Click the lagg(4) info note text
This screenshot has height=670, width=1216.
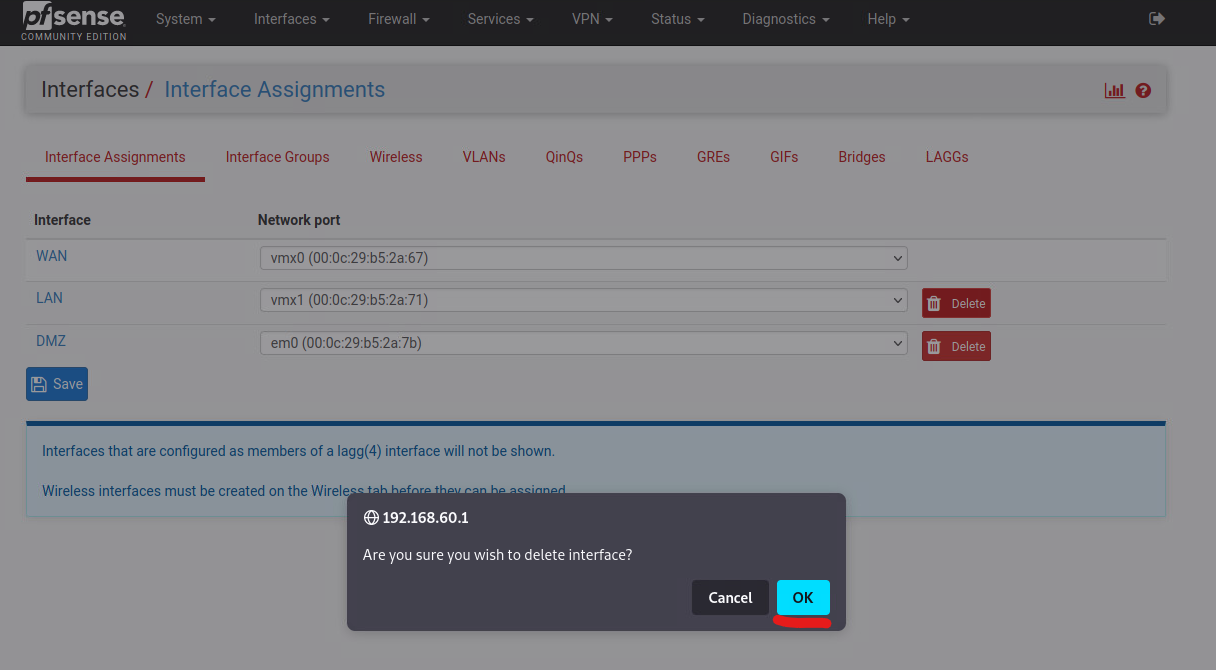[298, 451]
